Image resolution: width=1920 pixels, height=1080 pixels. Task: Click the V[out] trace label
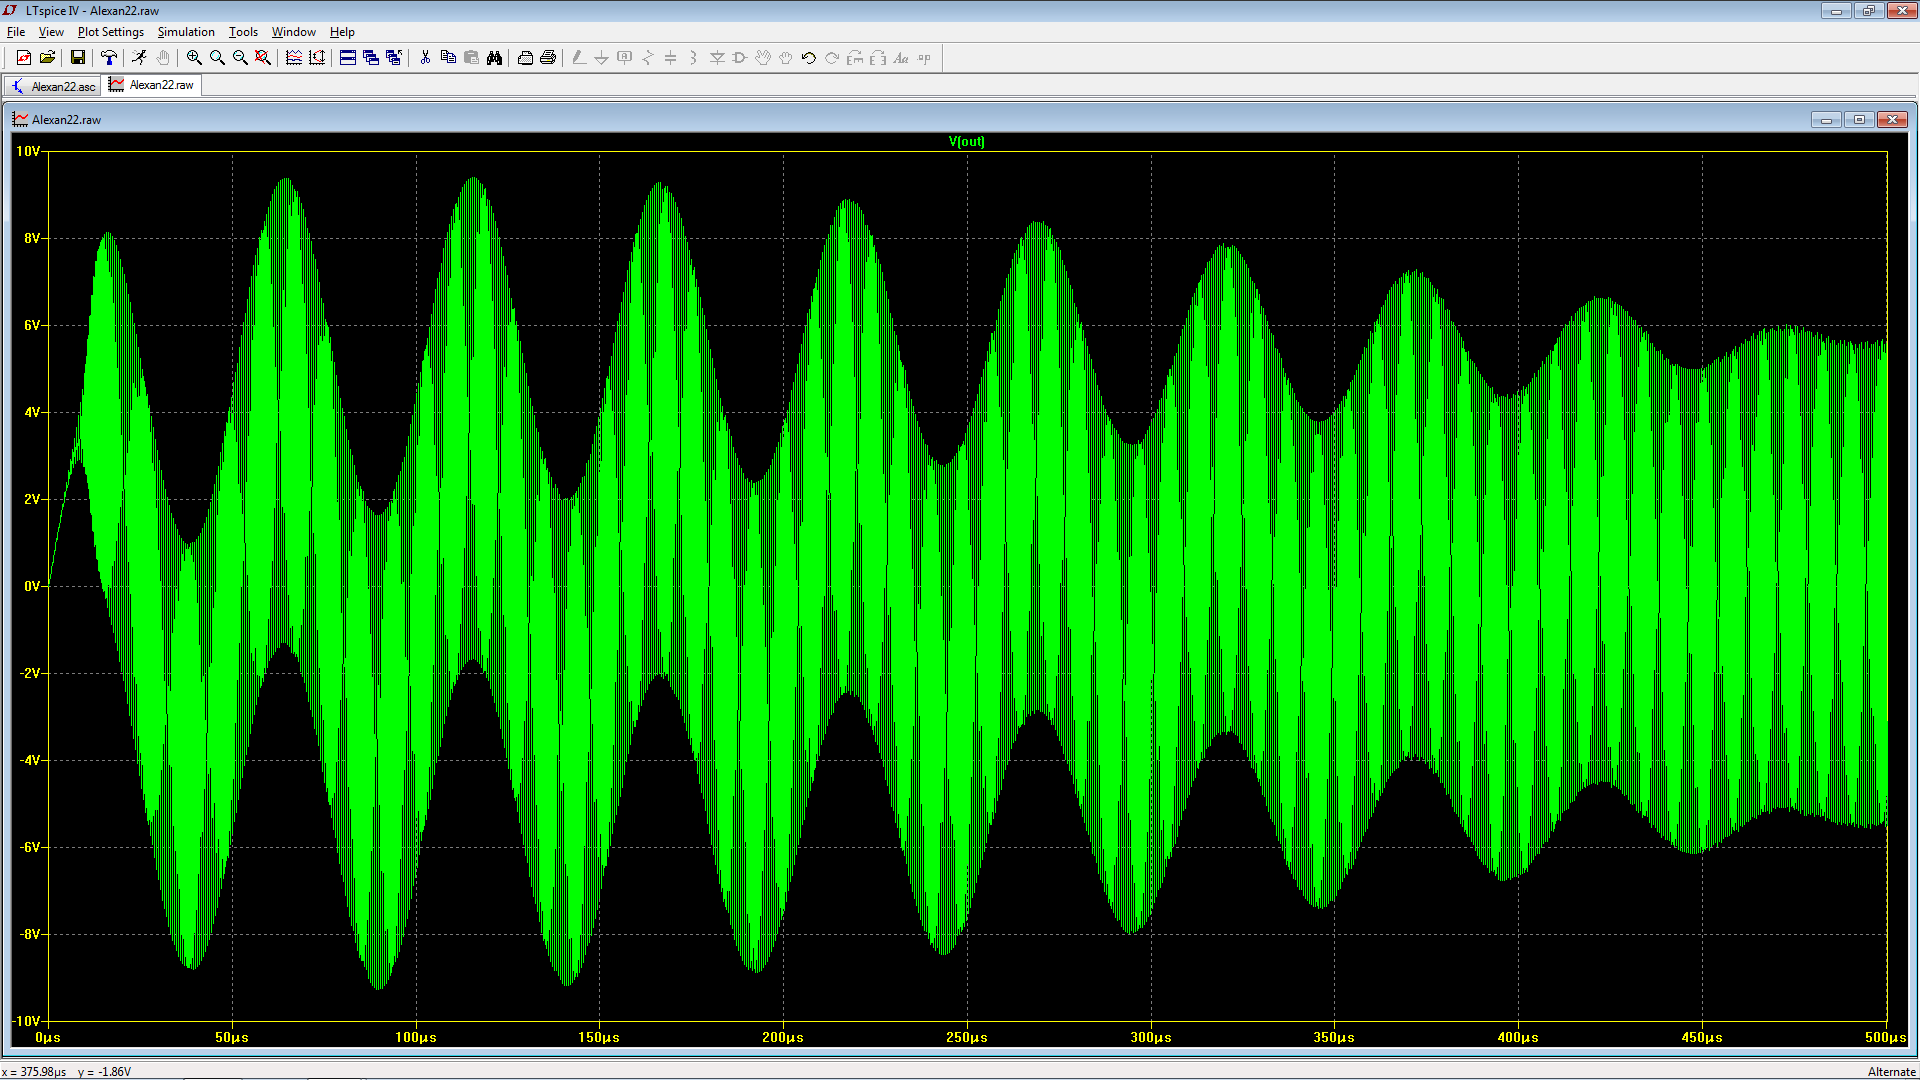[x=966, y=141]
